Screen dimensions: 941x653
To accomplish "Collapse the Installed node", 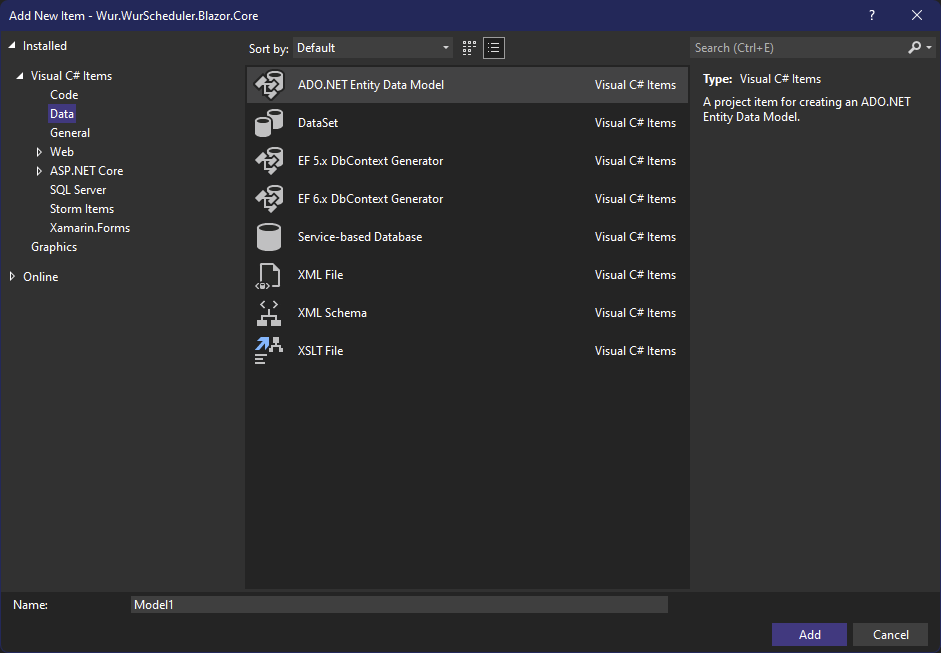I will (12, 46).
